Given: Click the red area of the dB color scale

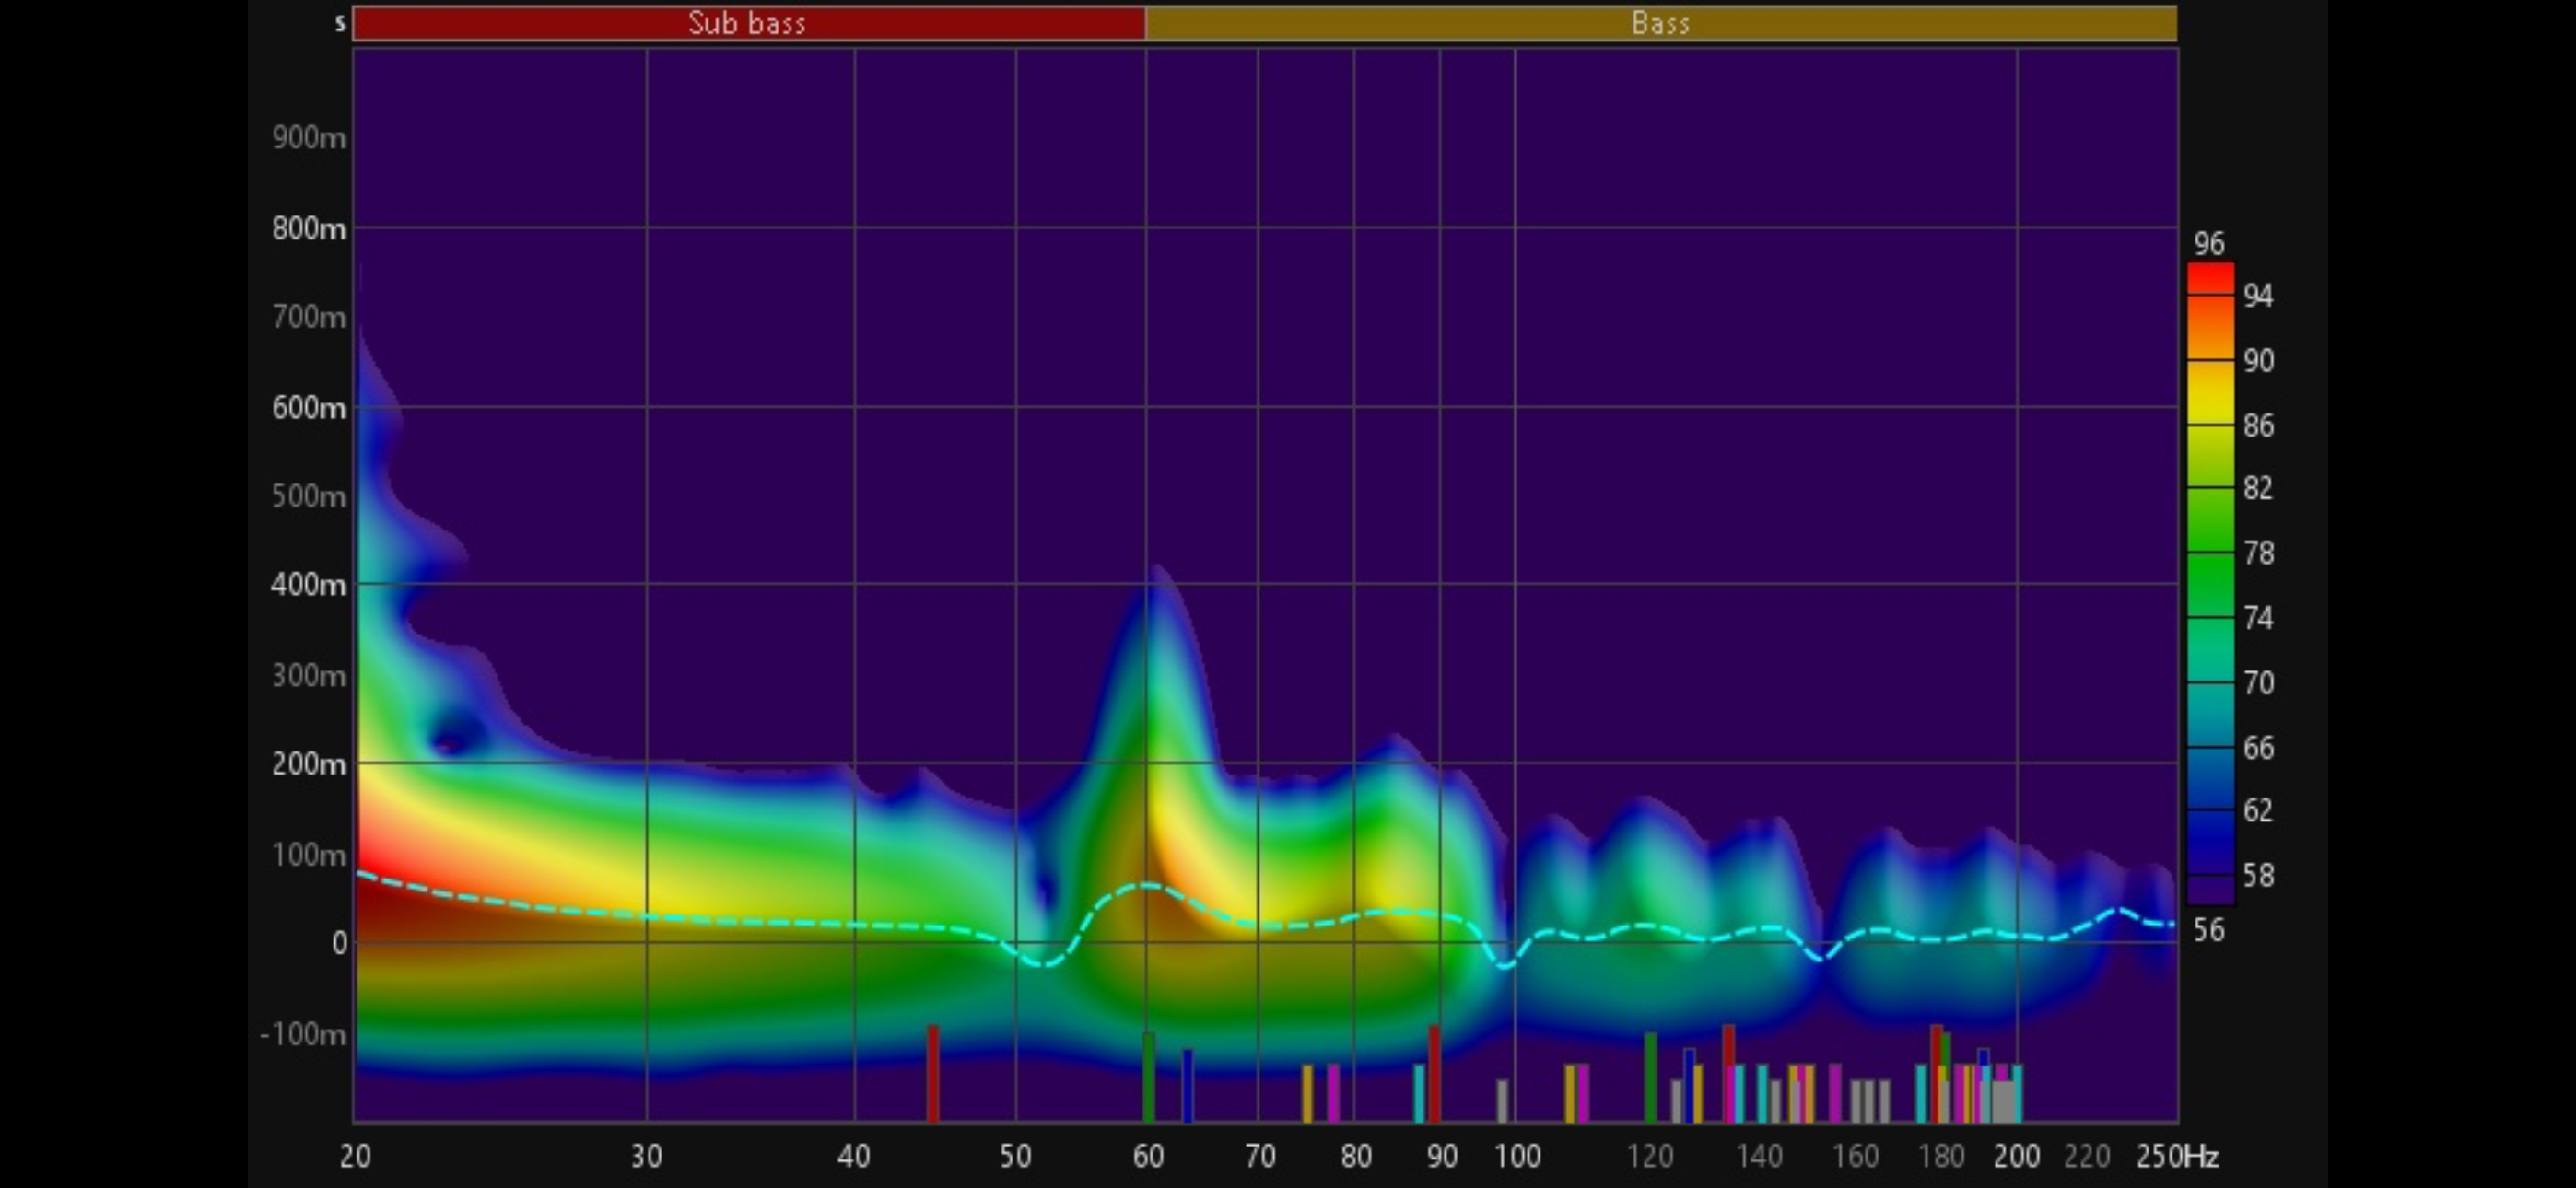Looking at the screenshot, I should tap(2210, 280).
